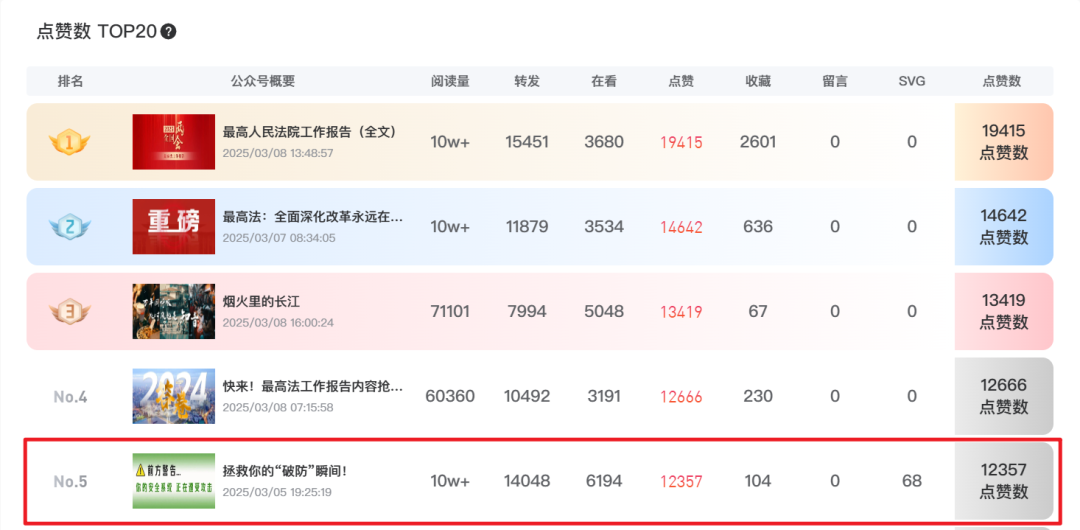1080x530 pixels.
Task: Click the favorites value 636
Action: [758, 227]
